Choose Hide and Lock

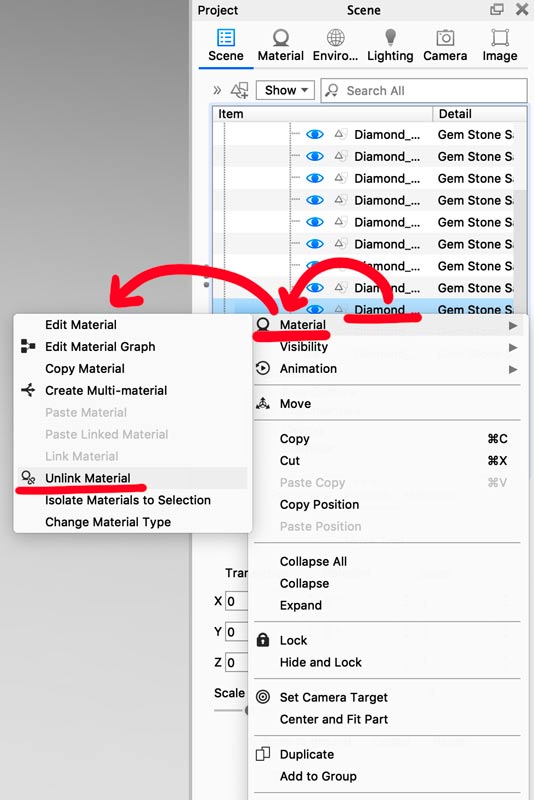[x=388, y=662]
